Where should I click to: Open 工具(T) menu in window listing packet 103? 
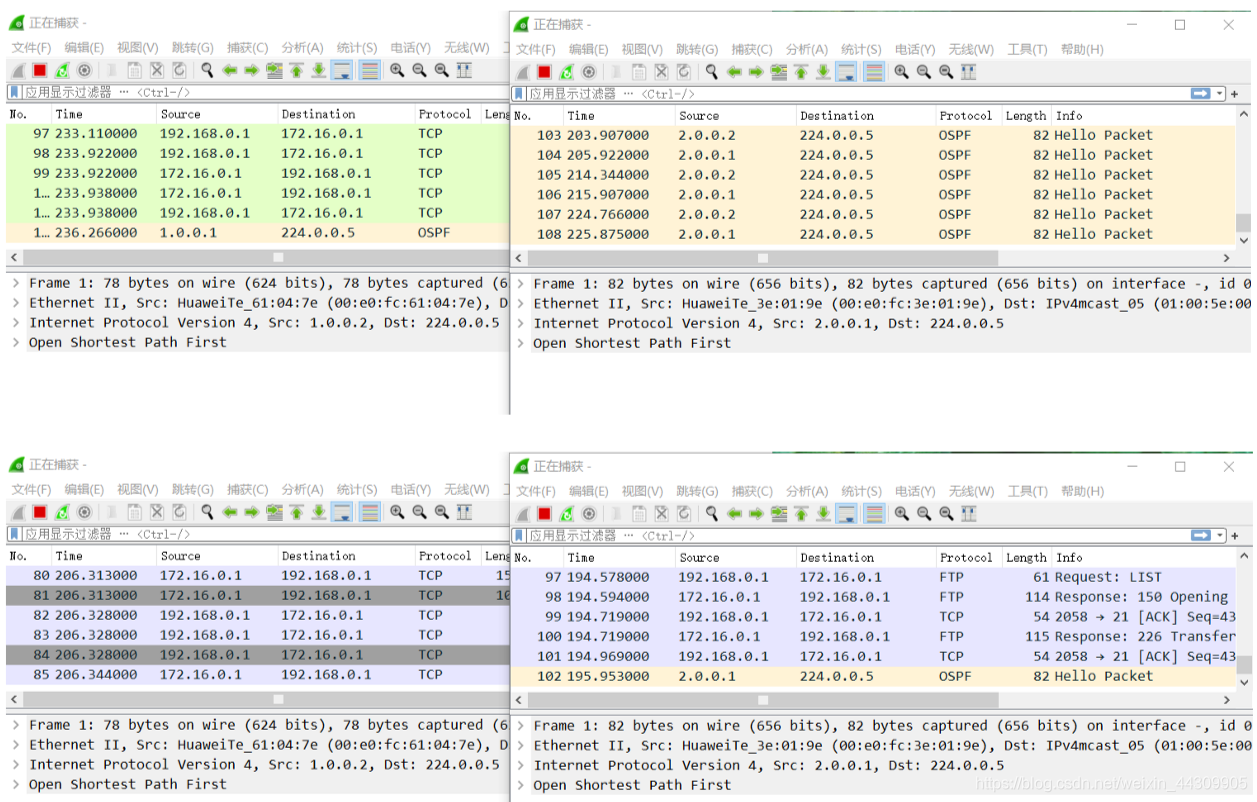tap(1027, 49)
